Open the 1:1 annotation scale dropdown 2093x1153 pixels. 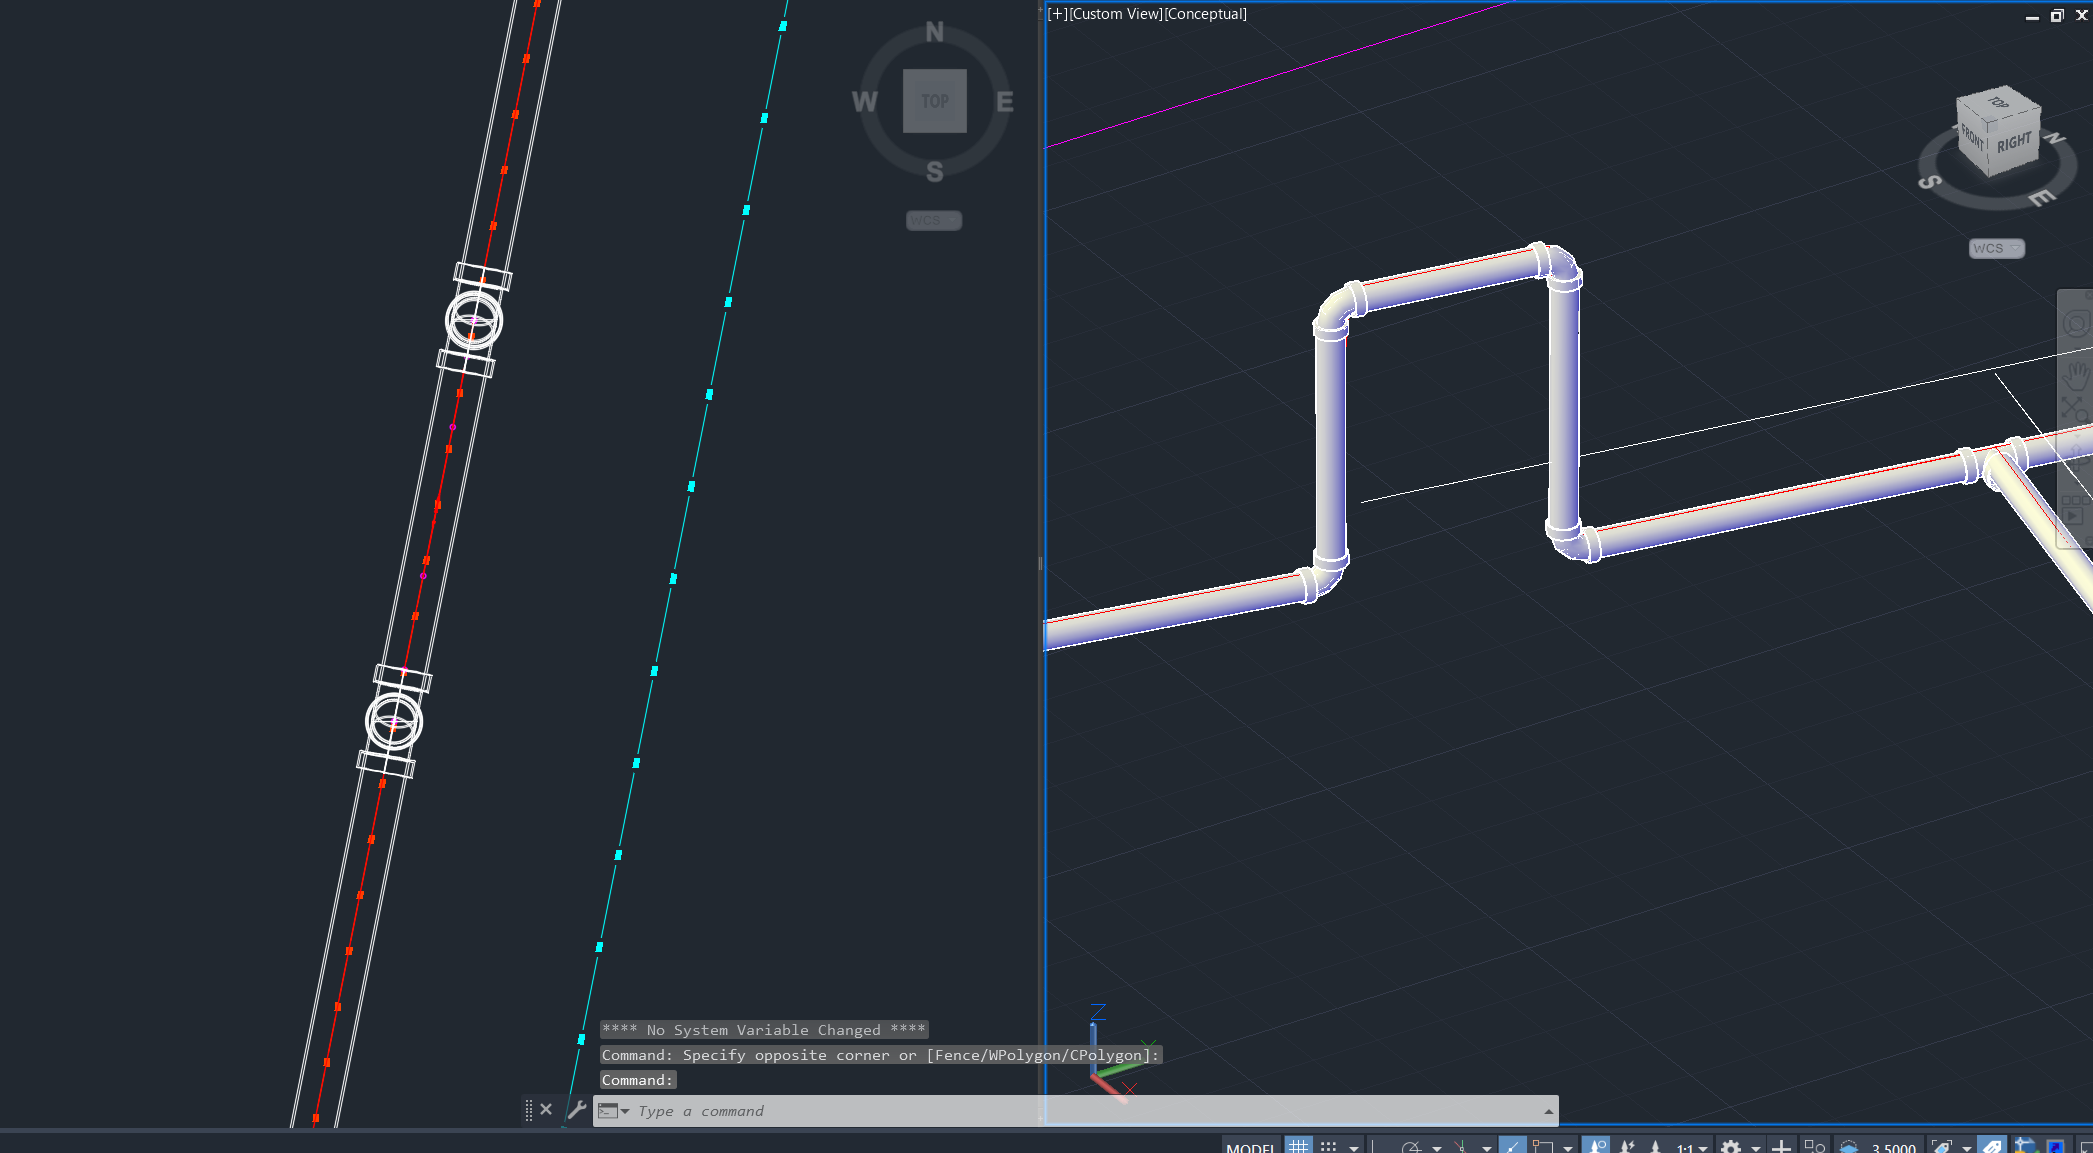coord(1702,1145)
